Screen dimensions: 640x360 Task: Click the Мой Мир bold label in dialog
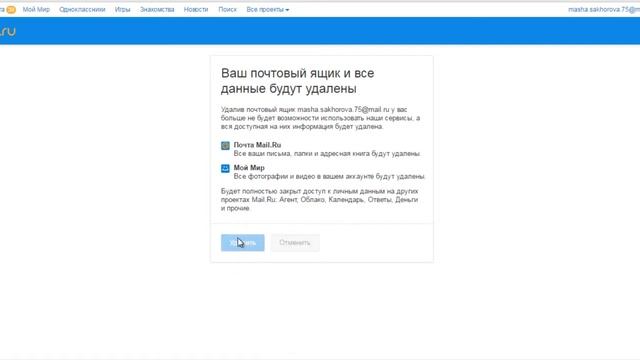point(249,168)
